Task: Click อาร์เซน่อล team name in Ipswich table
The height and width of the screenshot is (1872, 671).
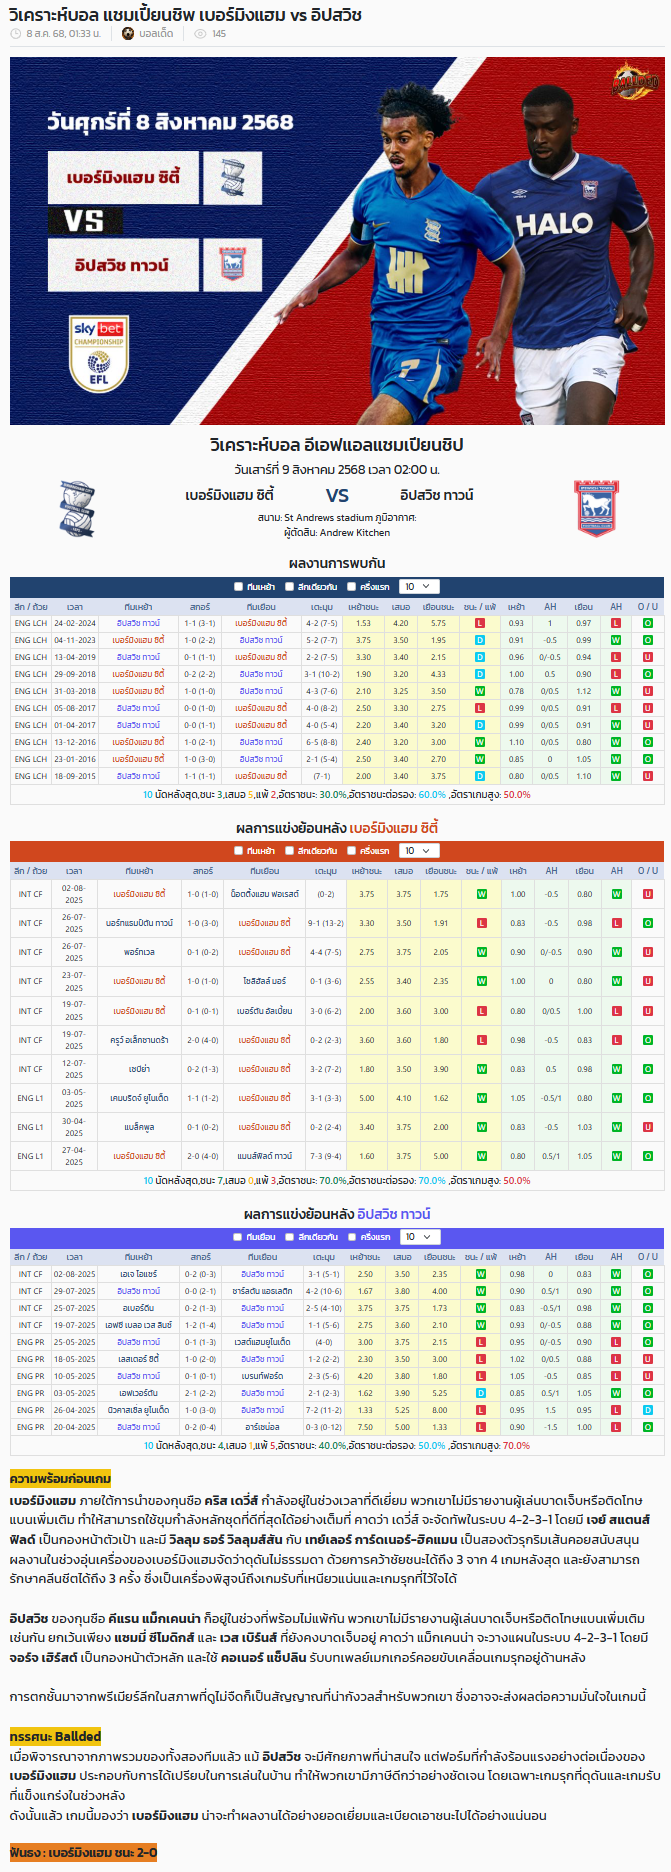Action: click(x=262, y=1427)
